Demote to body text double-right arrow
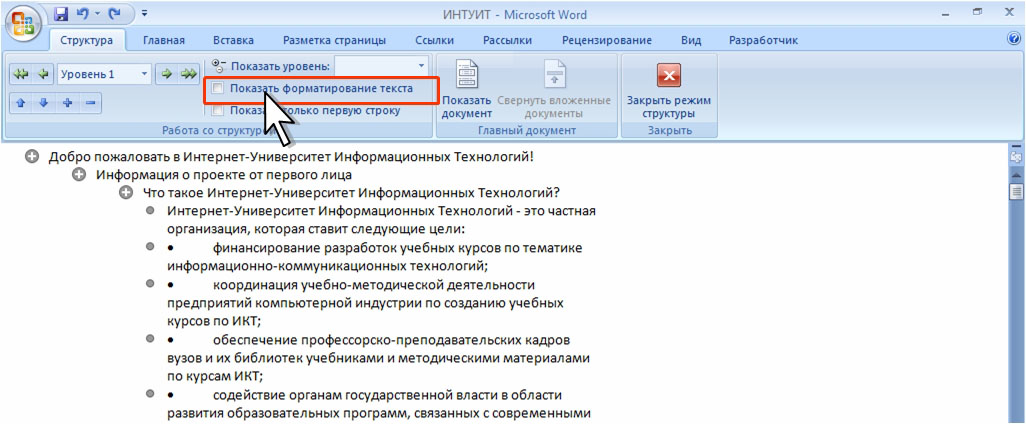Screen dimensions: 1026x424 coord(188,75)
